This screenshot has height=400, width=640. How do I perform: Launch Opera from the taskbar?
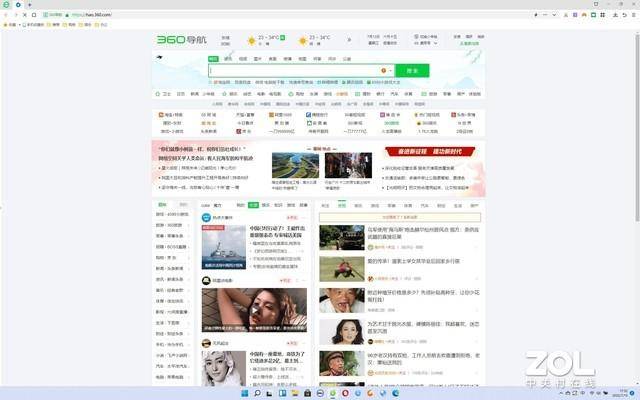point(345,393)
